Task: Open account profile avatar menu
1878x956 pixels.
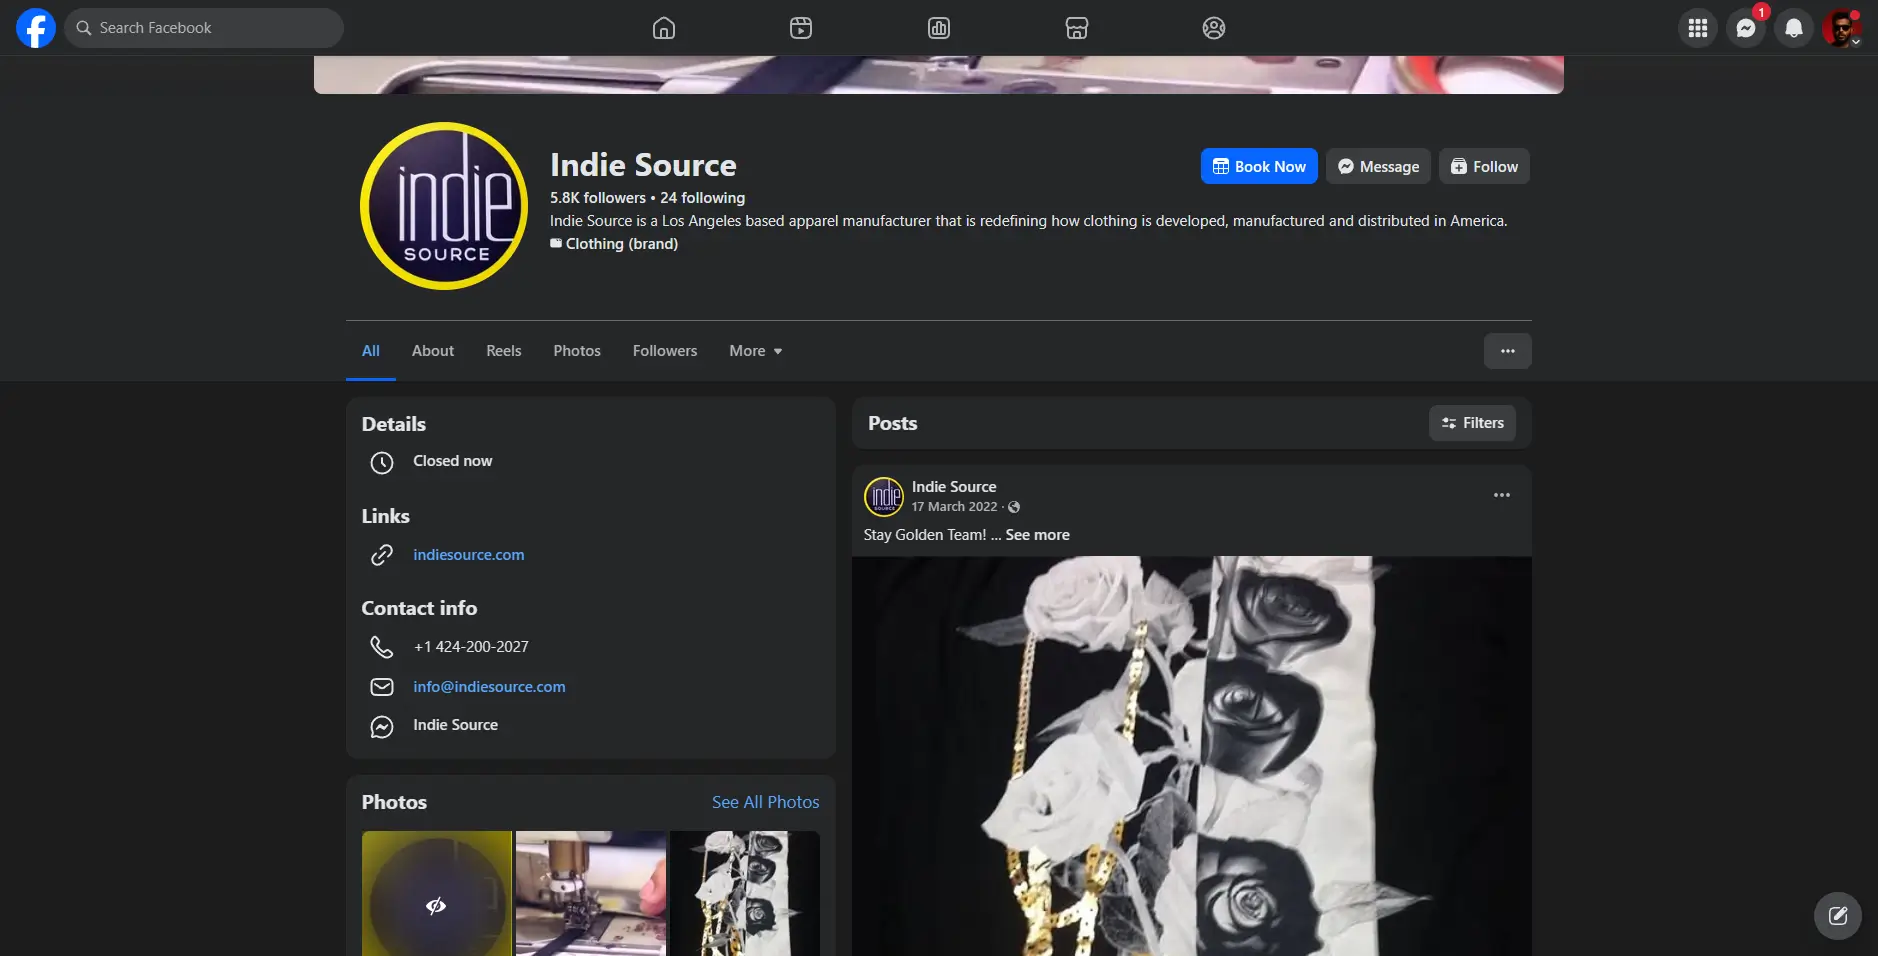Action: 1842,28
